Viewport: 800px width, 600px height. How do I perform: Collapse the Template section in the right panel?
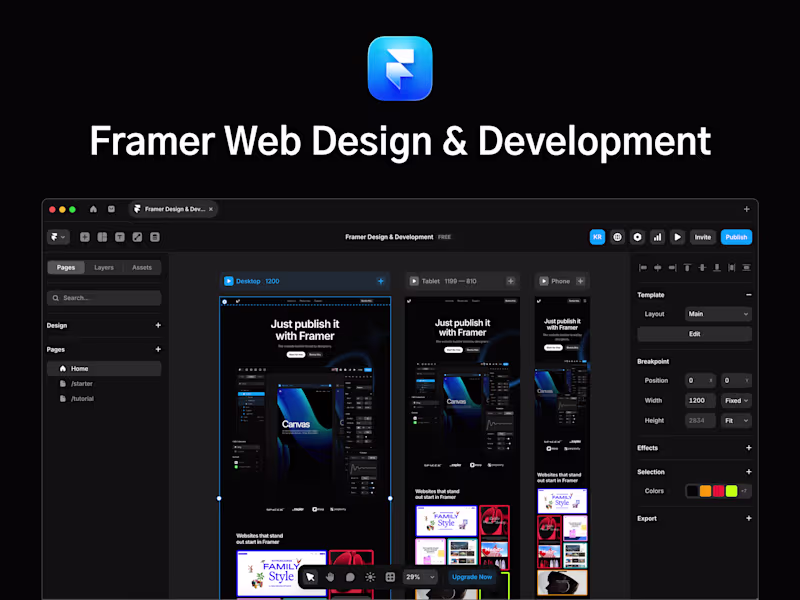coord(748,295)
